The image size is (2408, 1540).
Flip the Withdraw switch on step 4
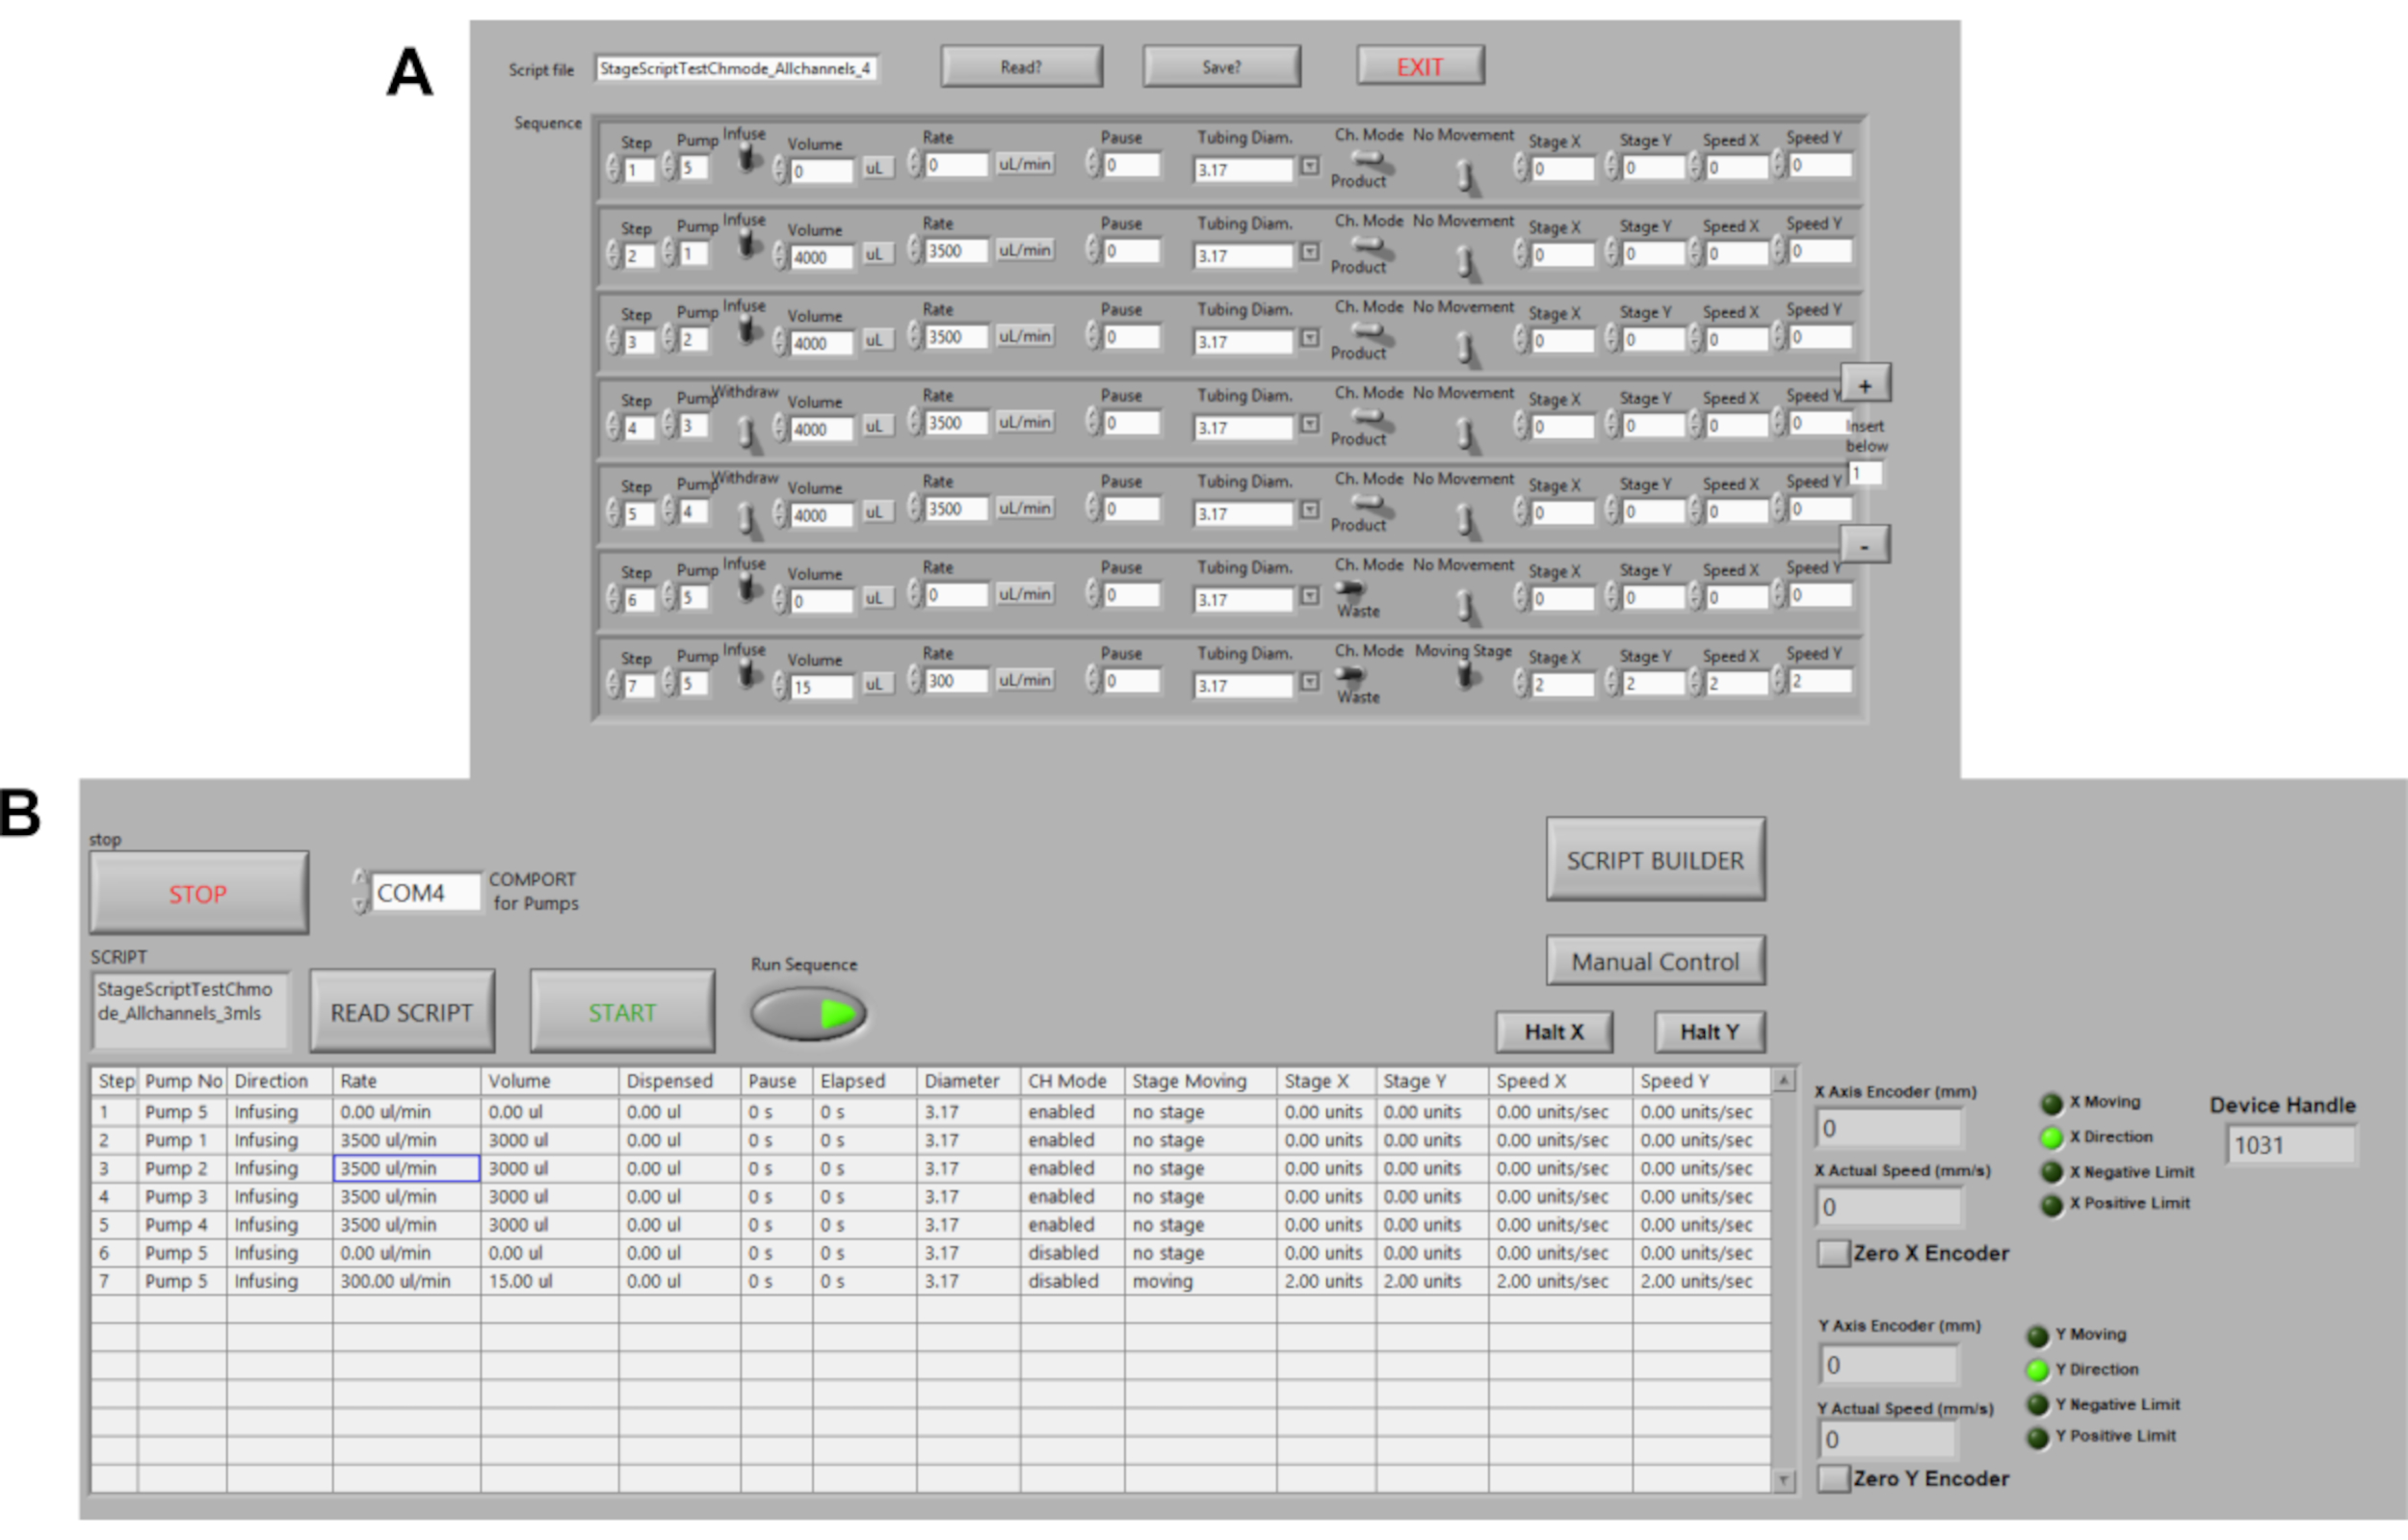pos(746,432)
